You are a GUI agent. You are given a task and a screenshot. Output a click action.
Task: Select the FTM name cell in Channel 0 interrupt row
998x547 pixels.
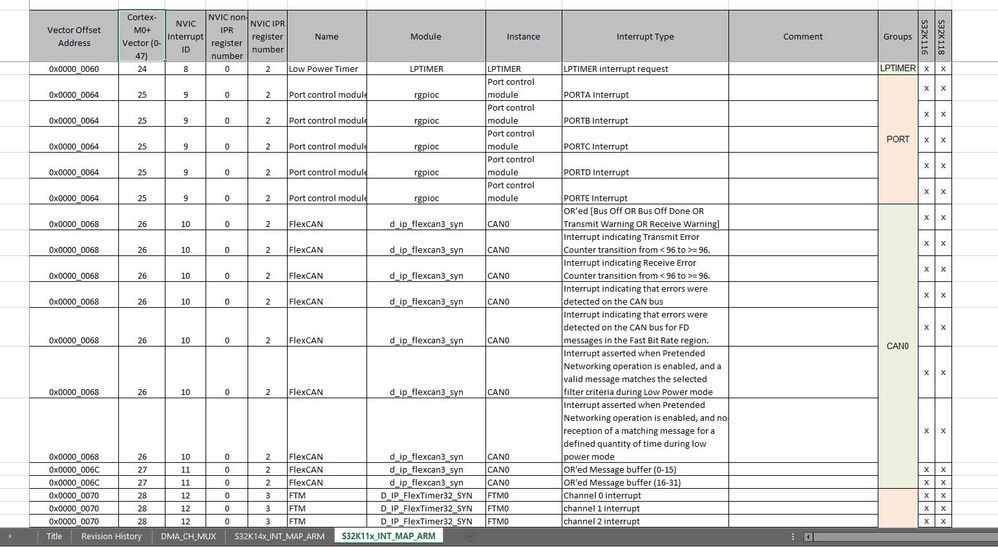pos(327,495)
